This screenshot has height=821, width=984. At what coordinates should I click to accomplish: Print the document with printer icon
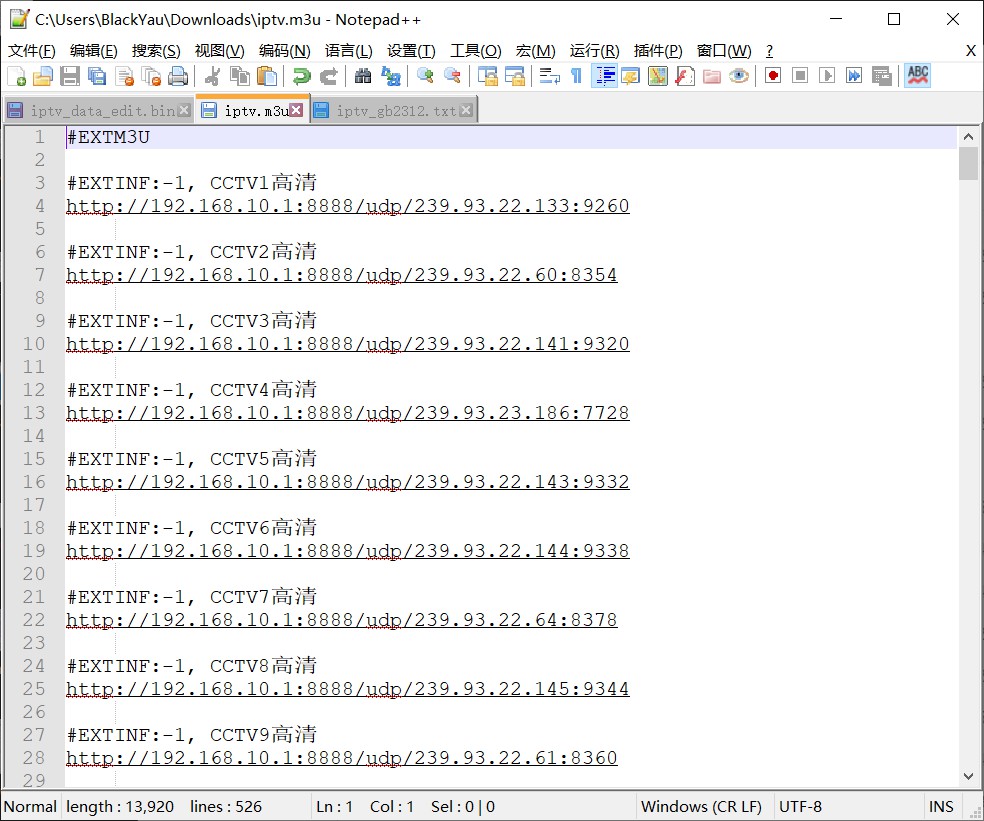[x=178, y=76]
